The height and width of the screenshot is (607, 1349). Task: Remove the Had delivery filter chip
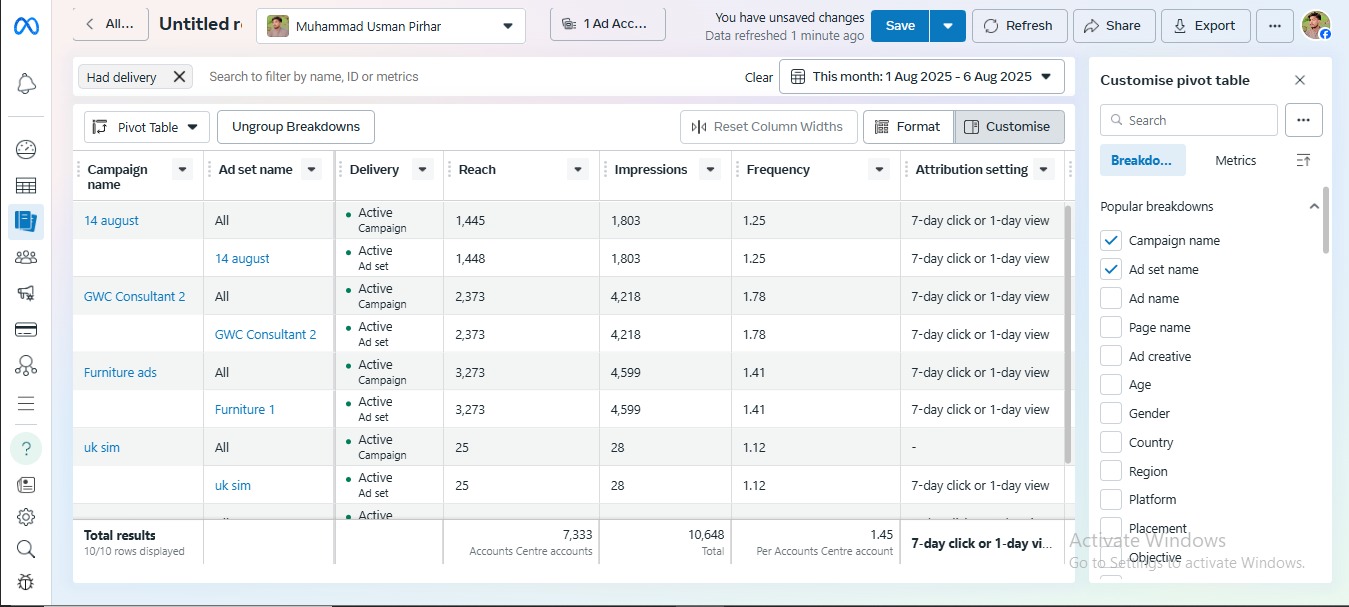179,77
